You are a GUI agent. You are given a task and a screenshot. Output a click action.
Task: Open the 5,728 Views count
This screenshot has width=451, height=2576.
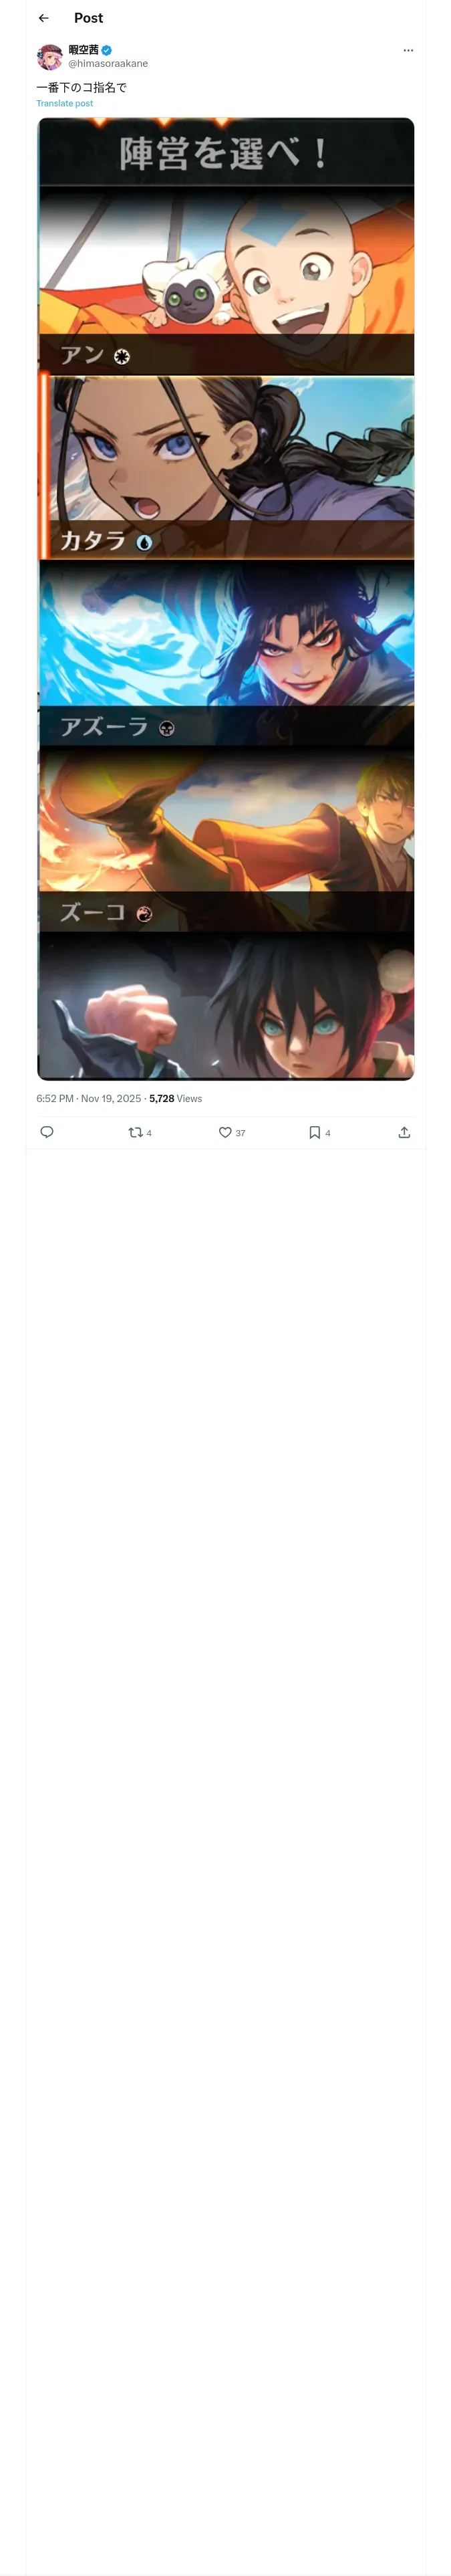click(x=175, y=1098)
